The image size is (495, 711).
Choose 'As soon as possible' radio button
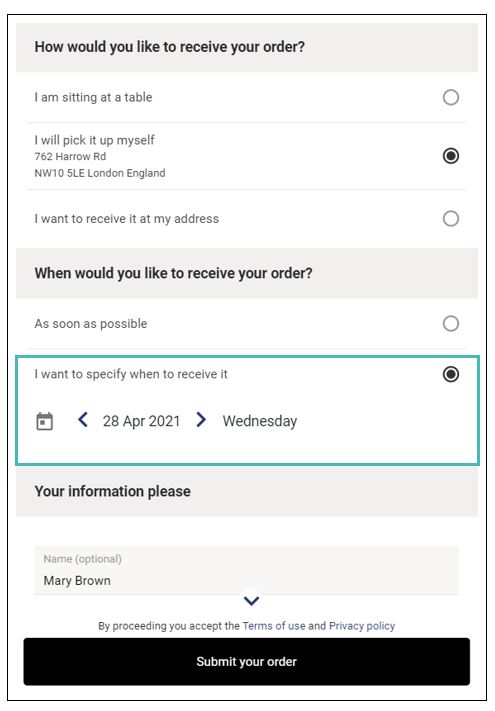point(451,324)
